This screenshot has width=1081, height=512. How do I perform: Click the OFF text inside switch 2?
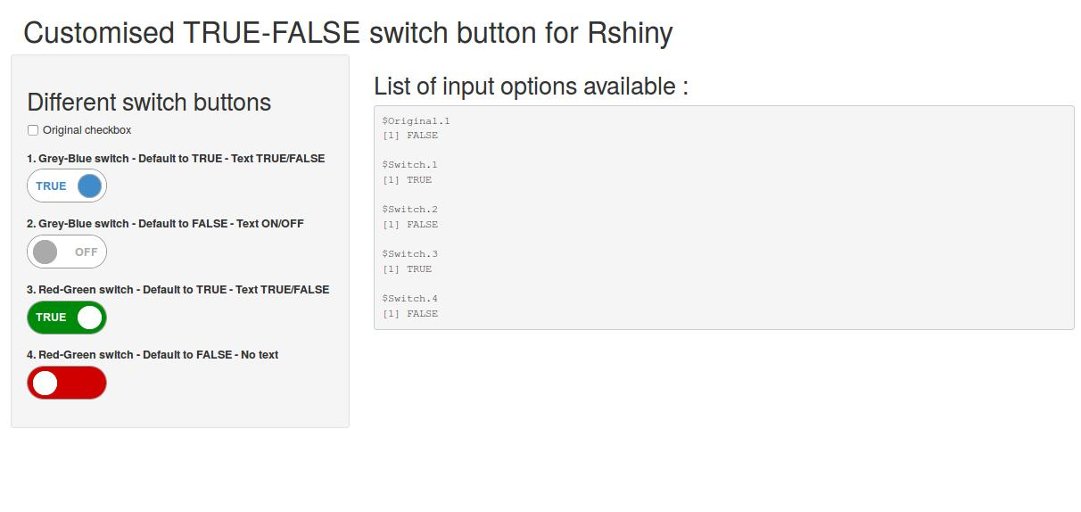(x=86, y=252)
